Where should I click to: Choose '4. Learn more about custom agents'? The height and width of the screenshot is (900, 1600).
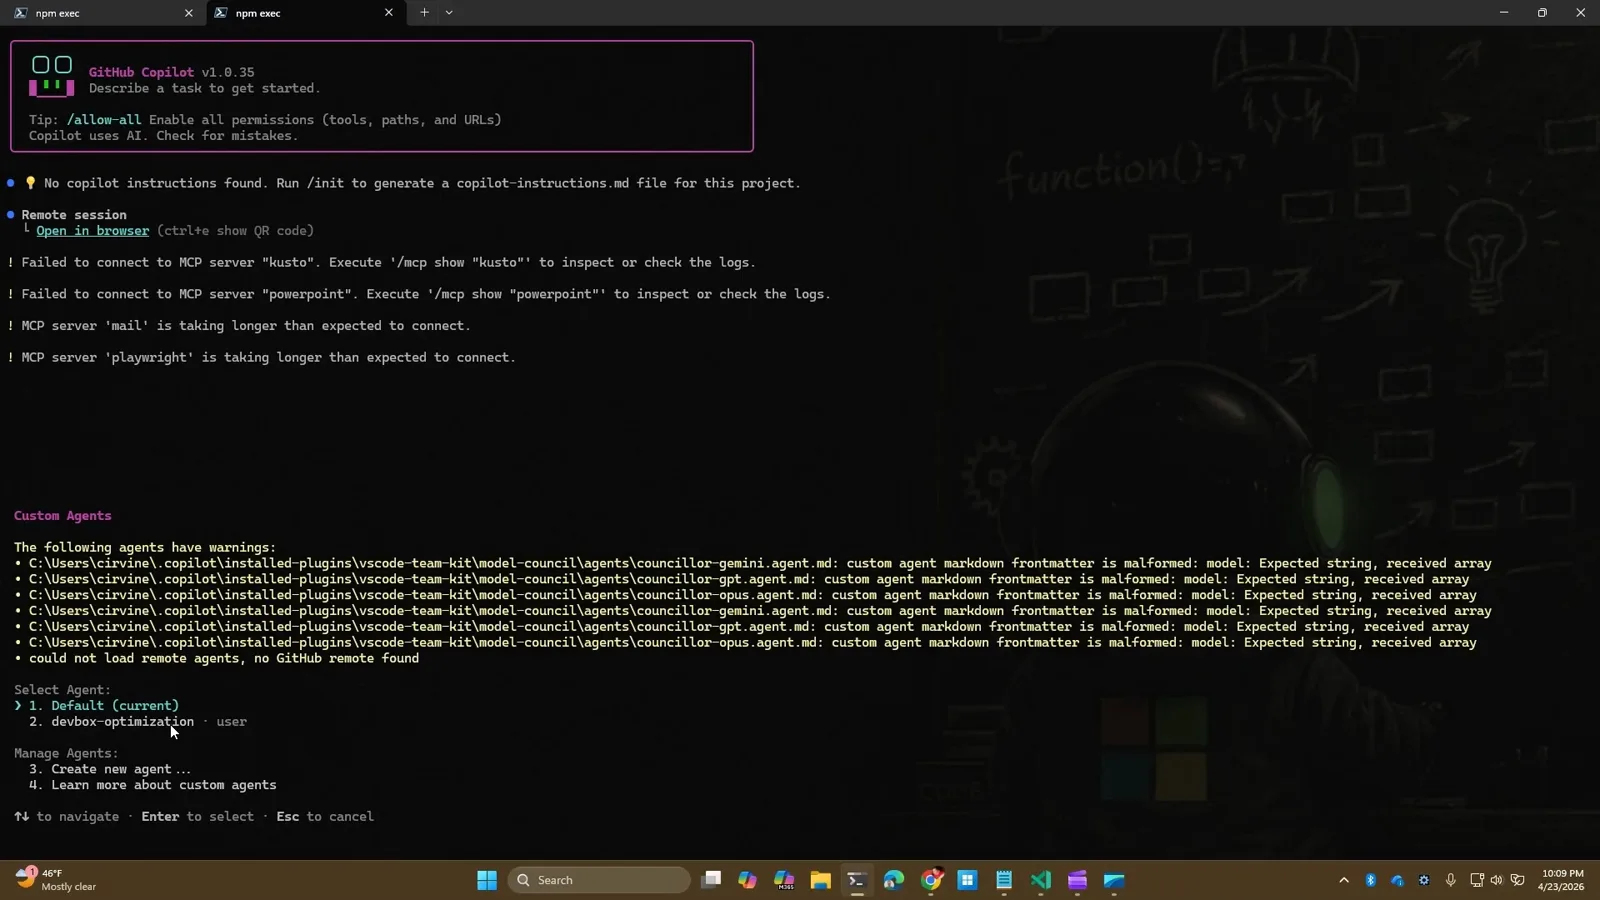tap(153, 785)
